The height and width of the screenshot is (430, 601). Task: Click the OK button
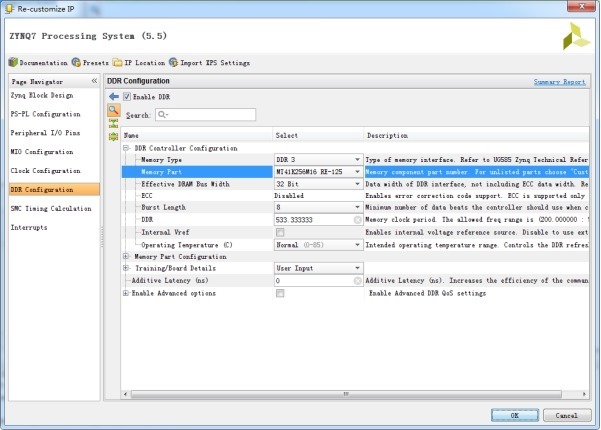tap(514, 415)
